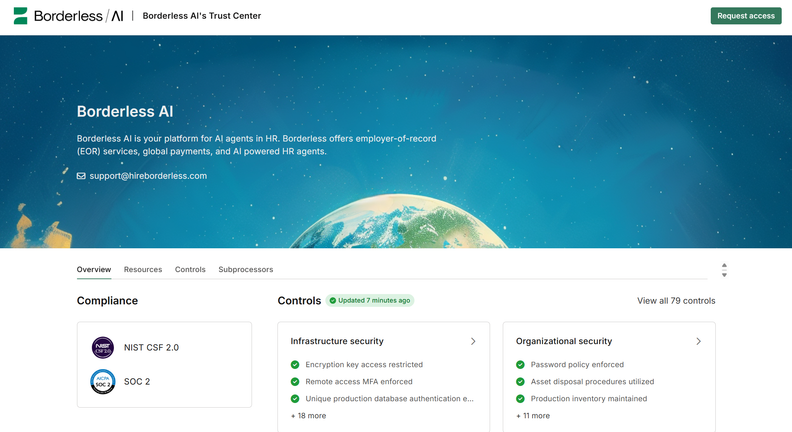Switch to the Controls tab
The height and width of the screenshot is (432, 792).
190,269
